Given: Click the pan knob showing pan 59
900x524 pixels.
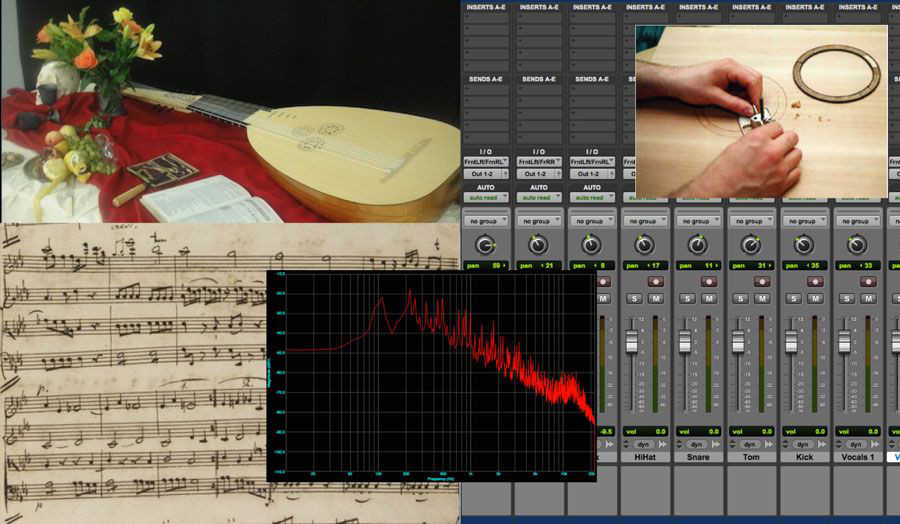Looking at the screenshot, I should point(485,244).
